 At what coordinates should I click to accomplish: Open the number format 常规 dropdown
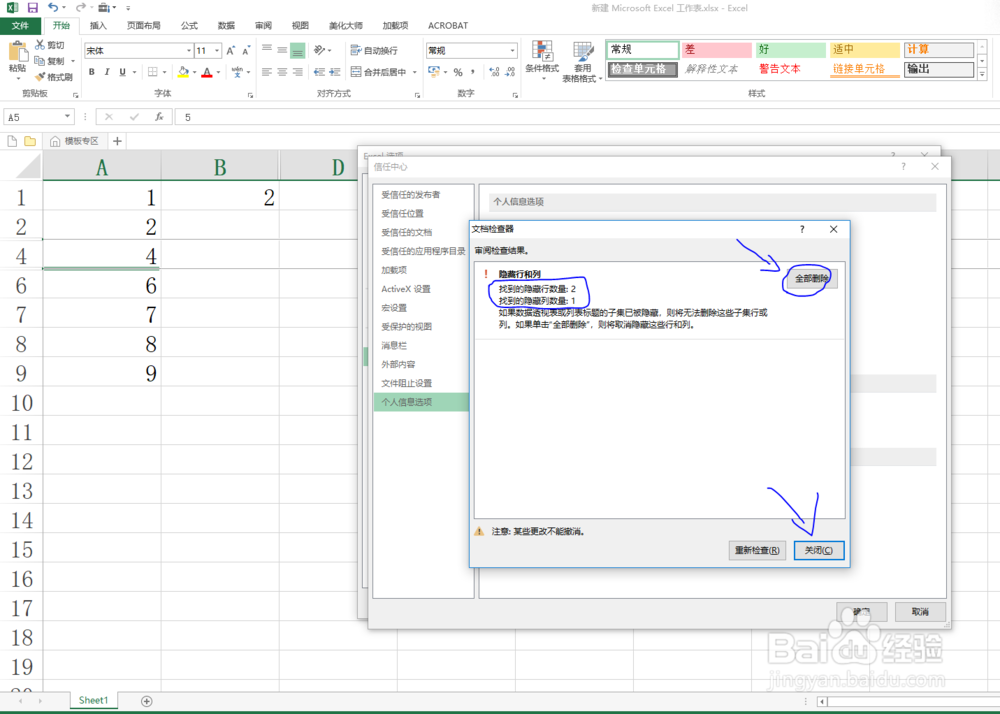point(512,50)
